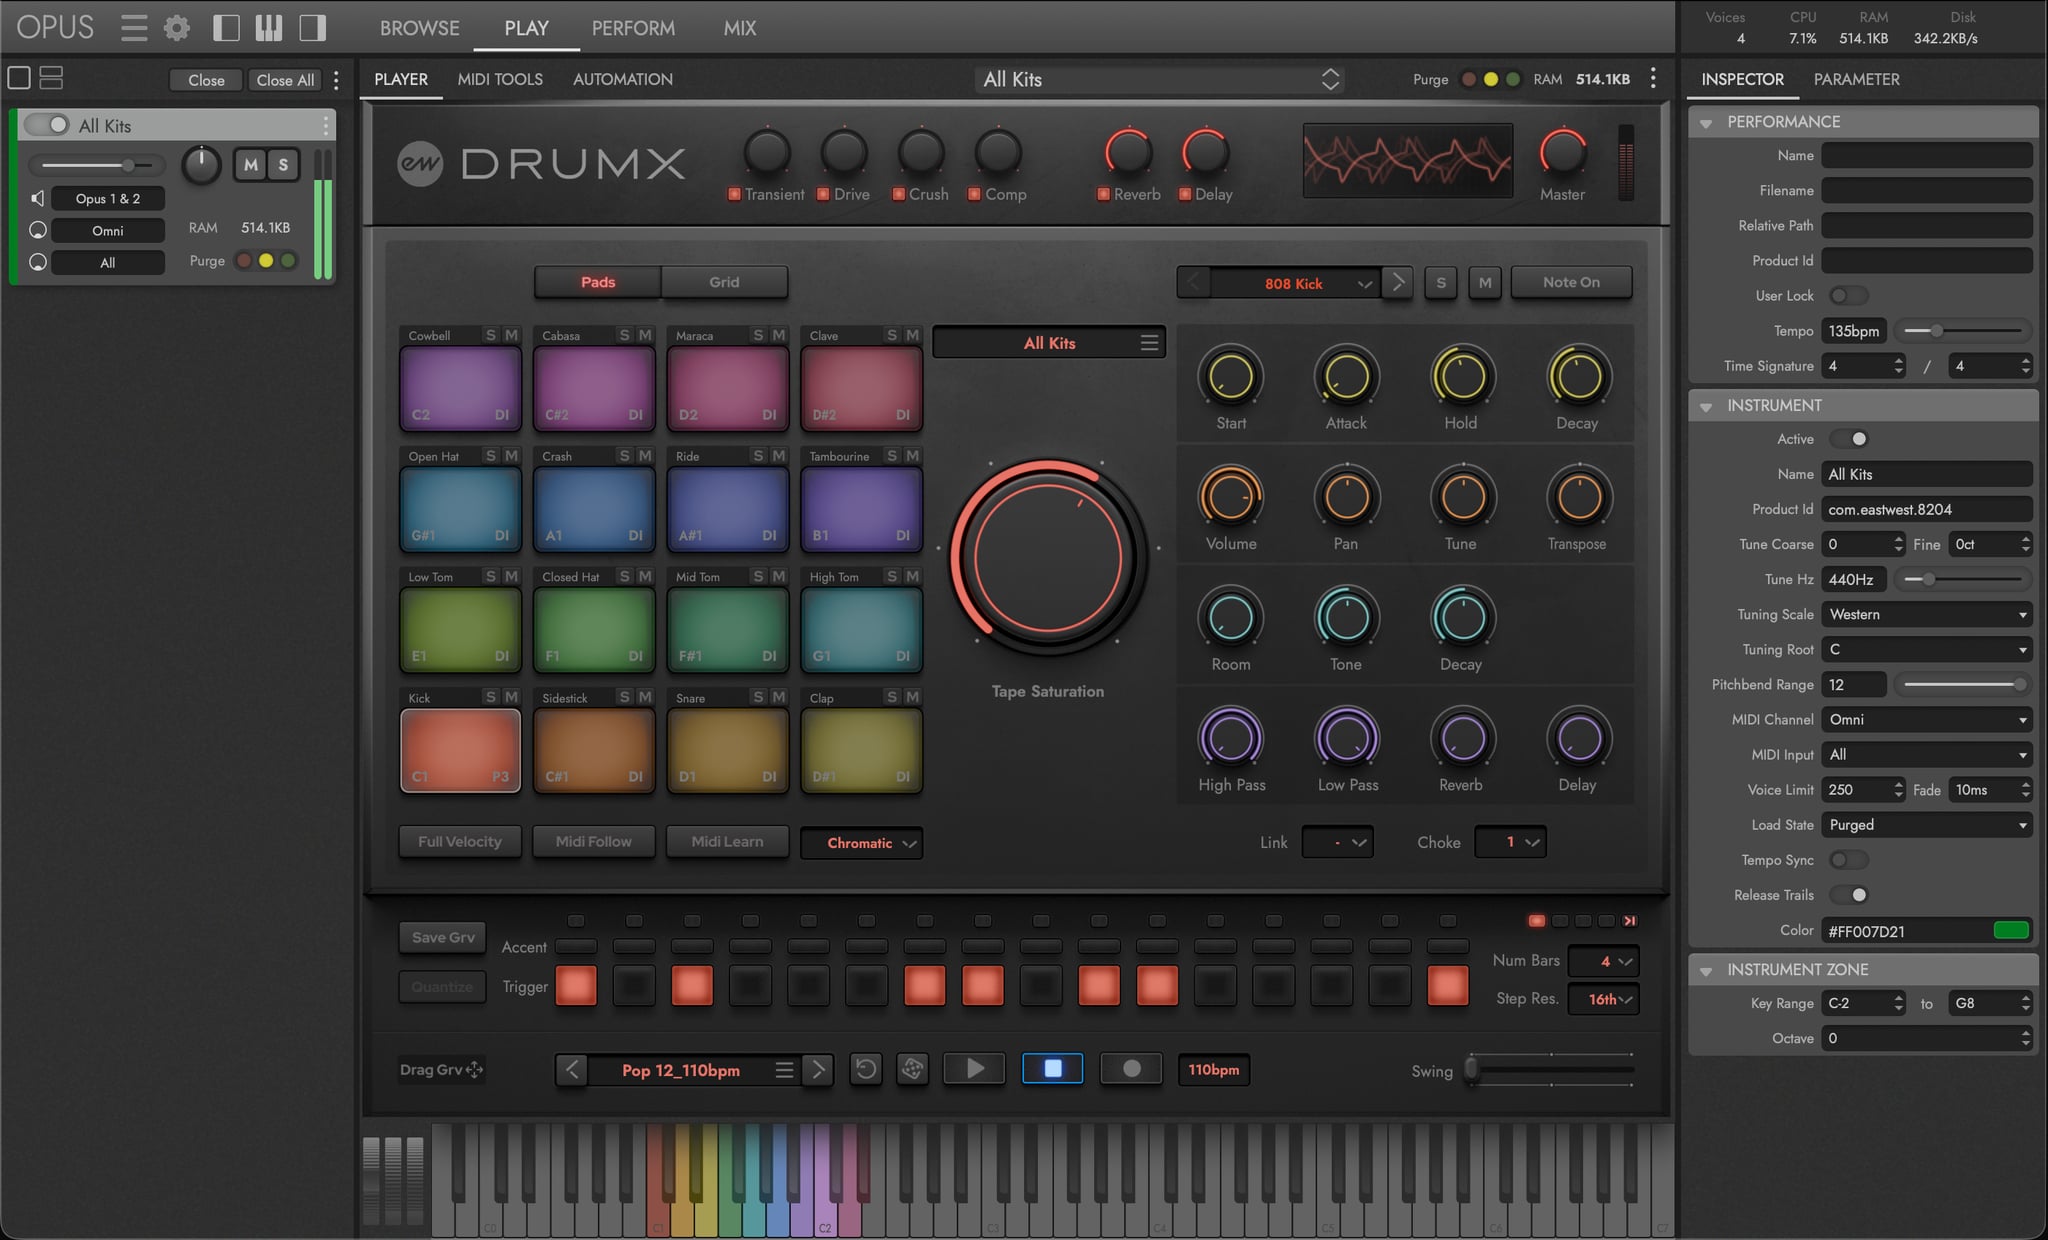Switch to the PERFORM tab
2048x1240 pixels.
pos(633,28)
